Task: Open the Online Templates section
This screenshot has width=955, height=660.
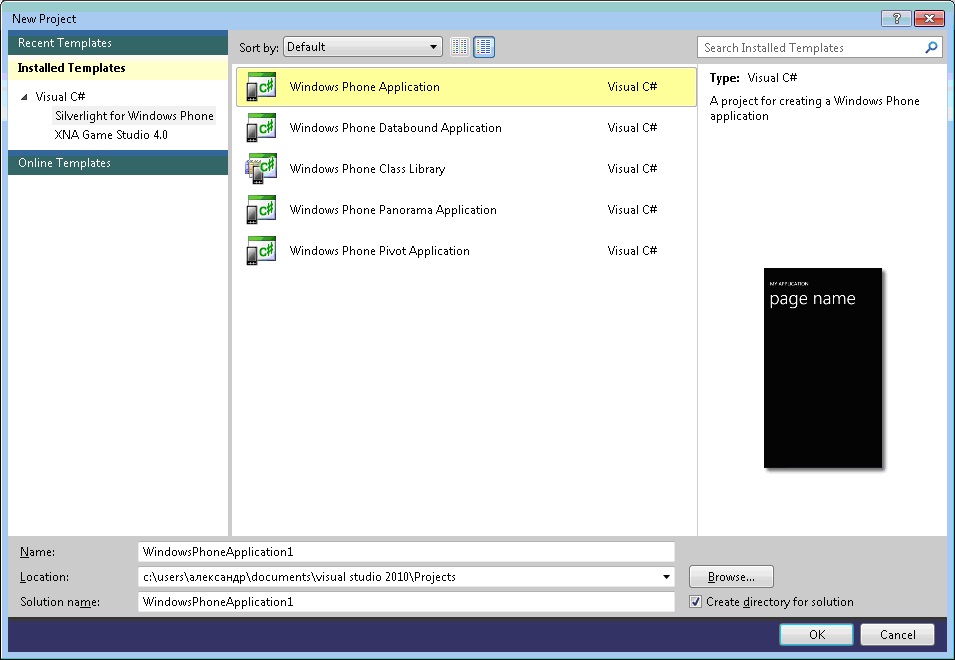Action: coord(118,163)
